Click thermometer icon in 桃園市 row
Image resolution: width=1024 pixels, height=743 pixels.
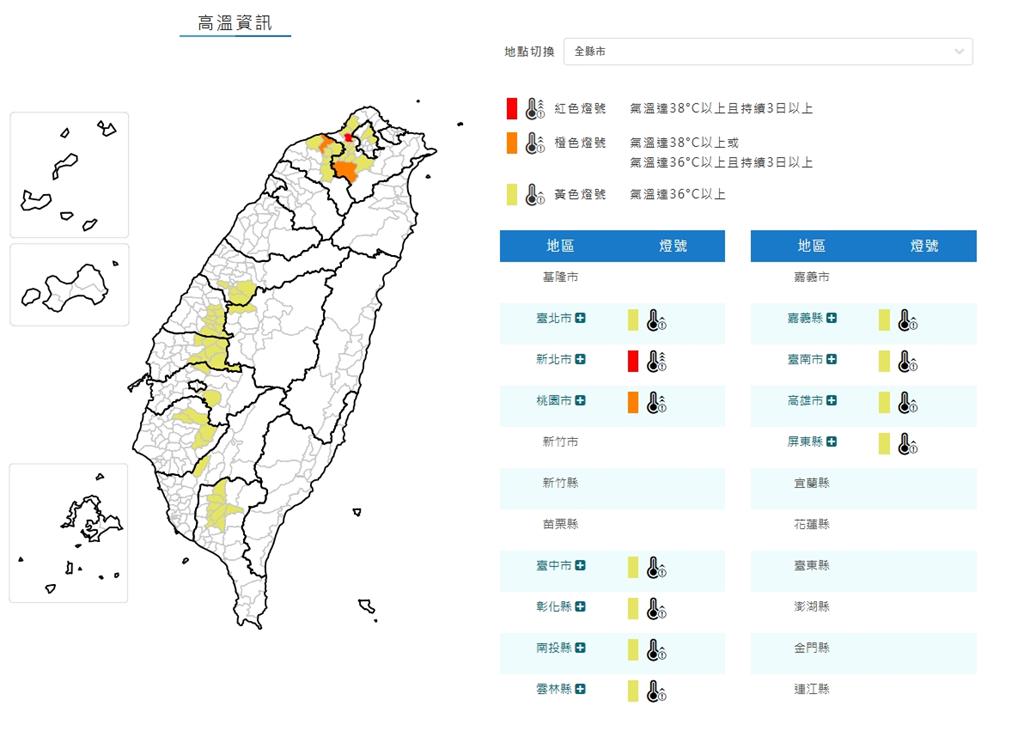click(x=656, y=402)
